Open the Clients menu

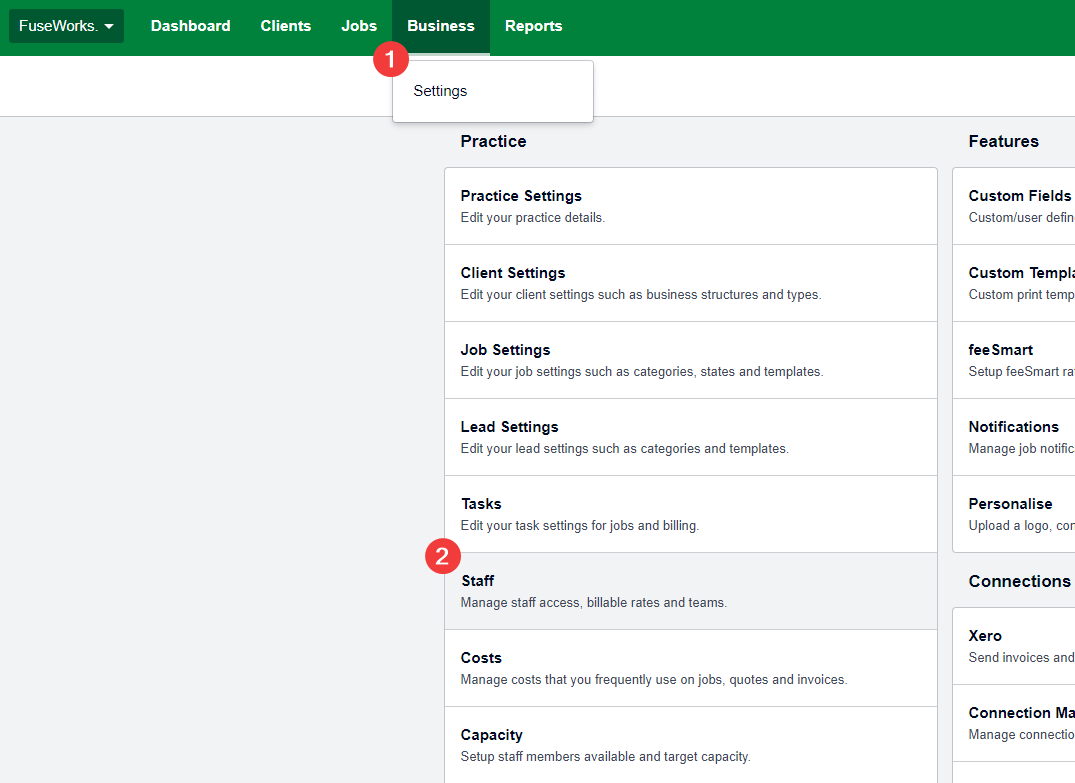pos(285,26)
